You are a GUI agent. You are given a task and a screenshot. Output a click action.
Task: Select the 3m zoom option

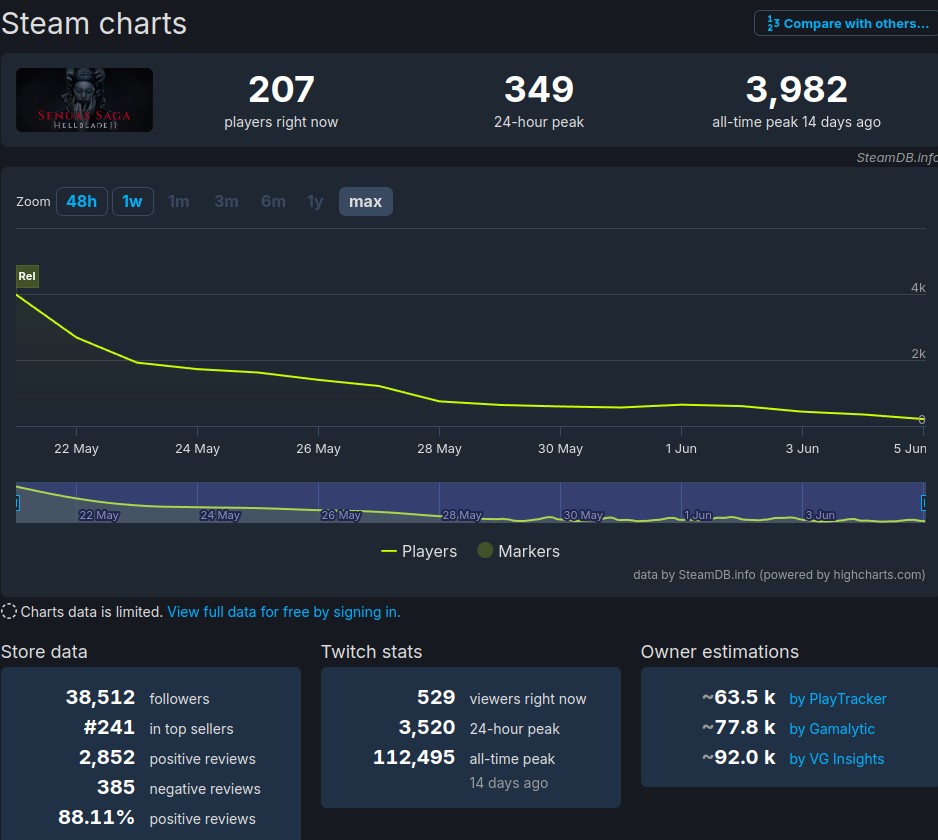[x=226, y=202]
